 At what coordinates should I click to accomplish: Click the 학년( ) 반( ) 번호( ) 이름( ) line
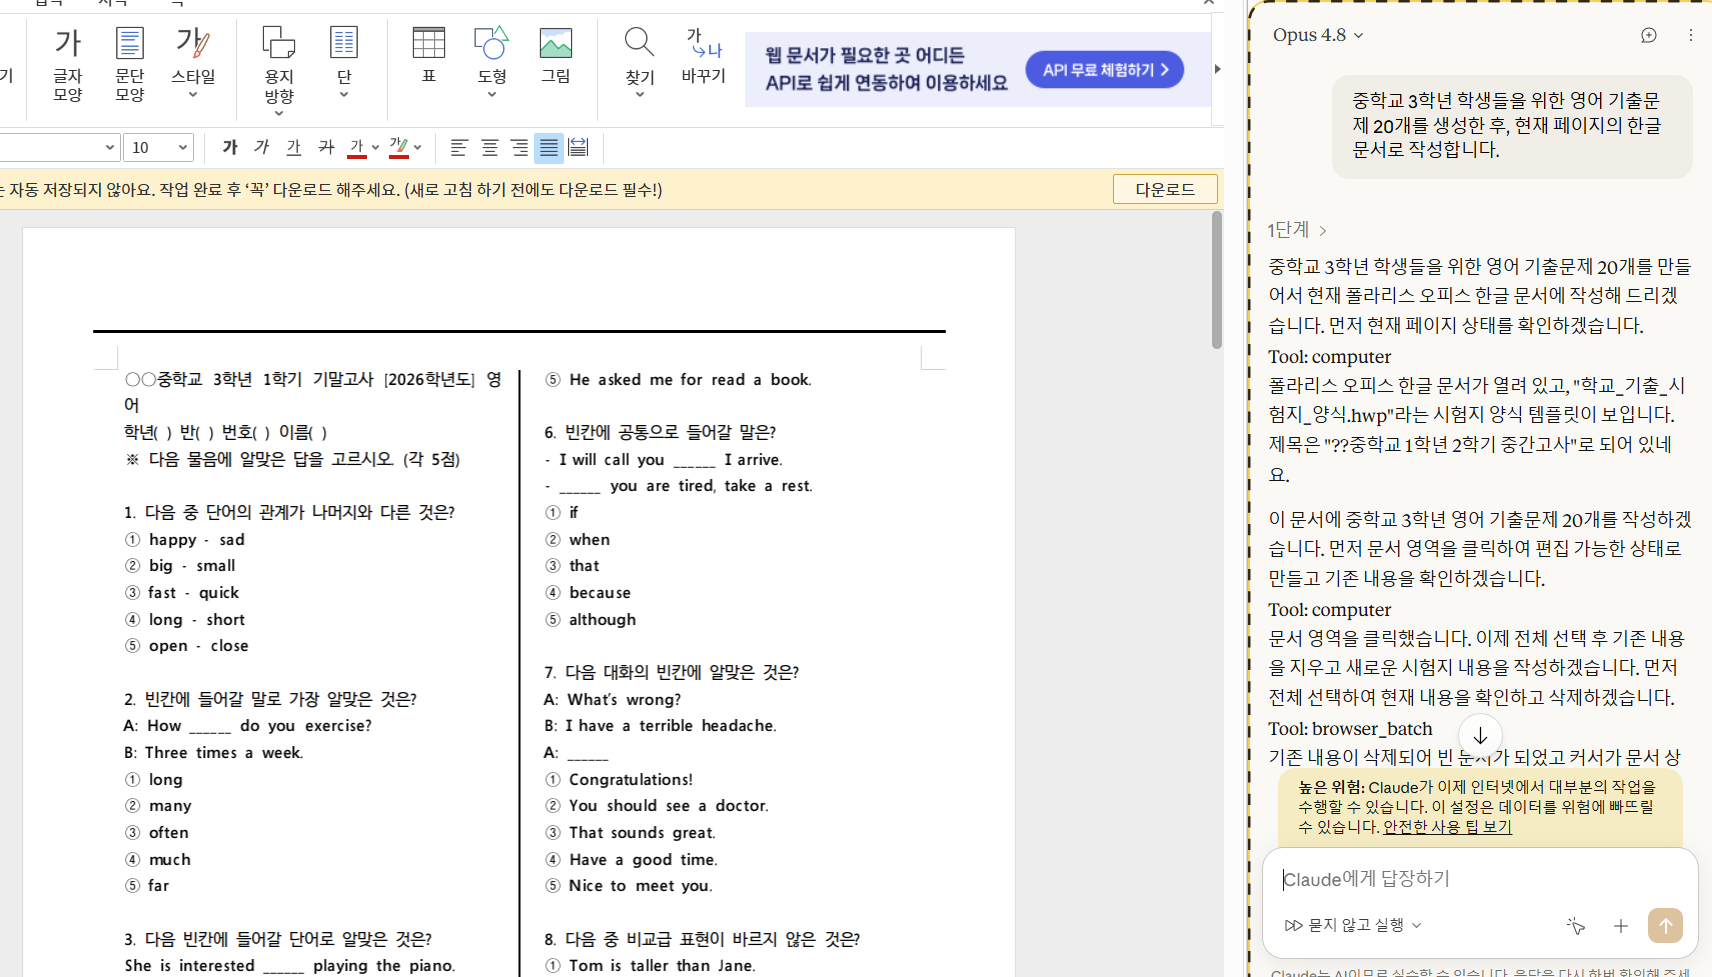pos(226,432)
